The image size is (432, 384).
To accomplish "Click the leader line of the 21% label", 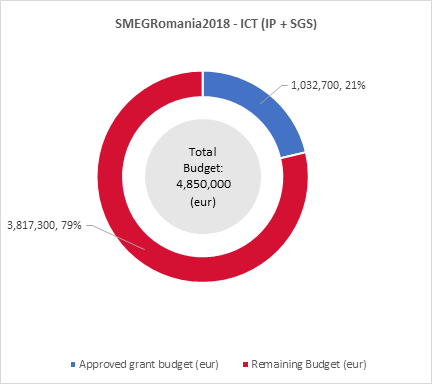I will click(x=272, y=94).
